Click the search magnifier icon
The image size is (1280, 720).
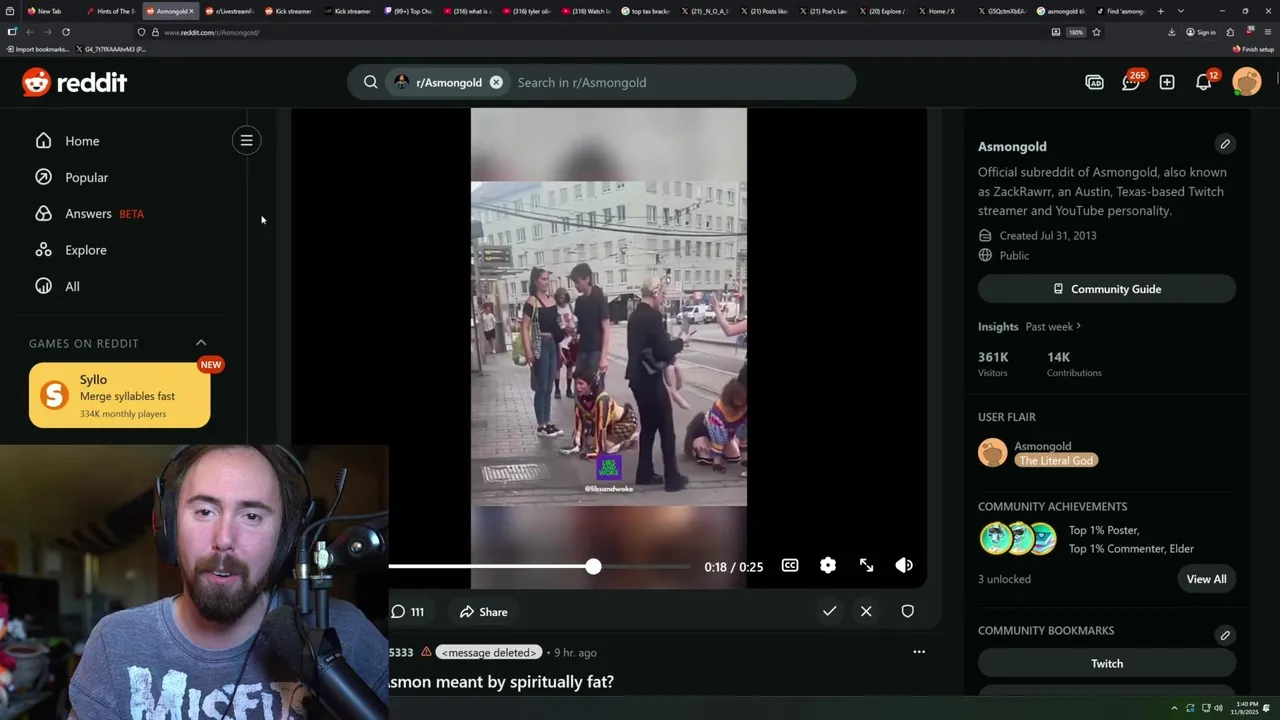371,82
